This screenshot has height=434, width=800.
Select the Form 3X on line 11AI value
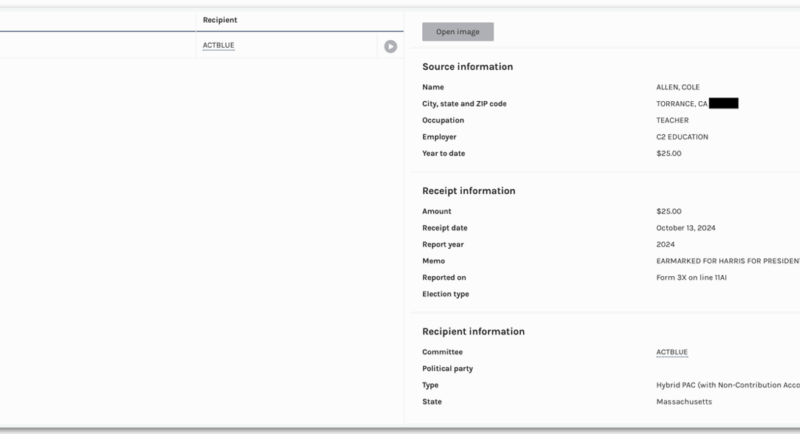pos(691,278)
